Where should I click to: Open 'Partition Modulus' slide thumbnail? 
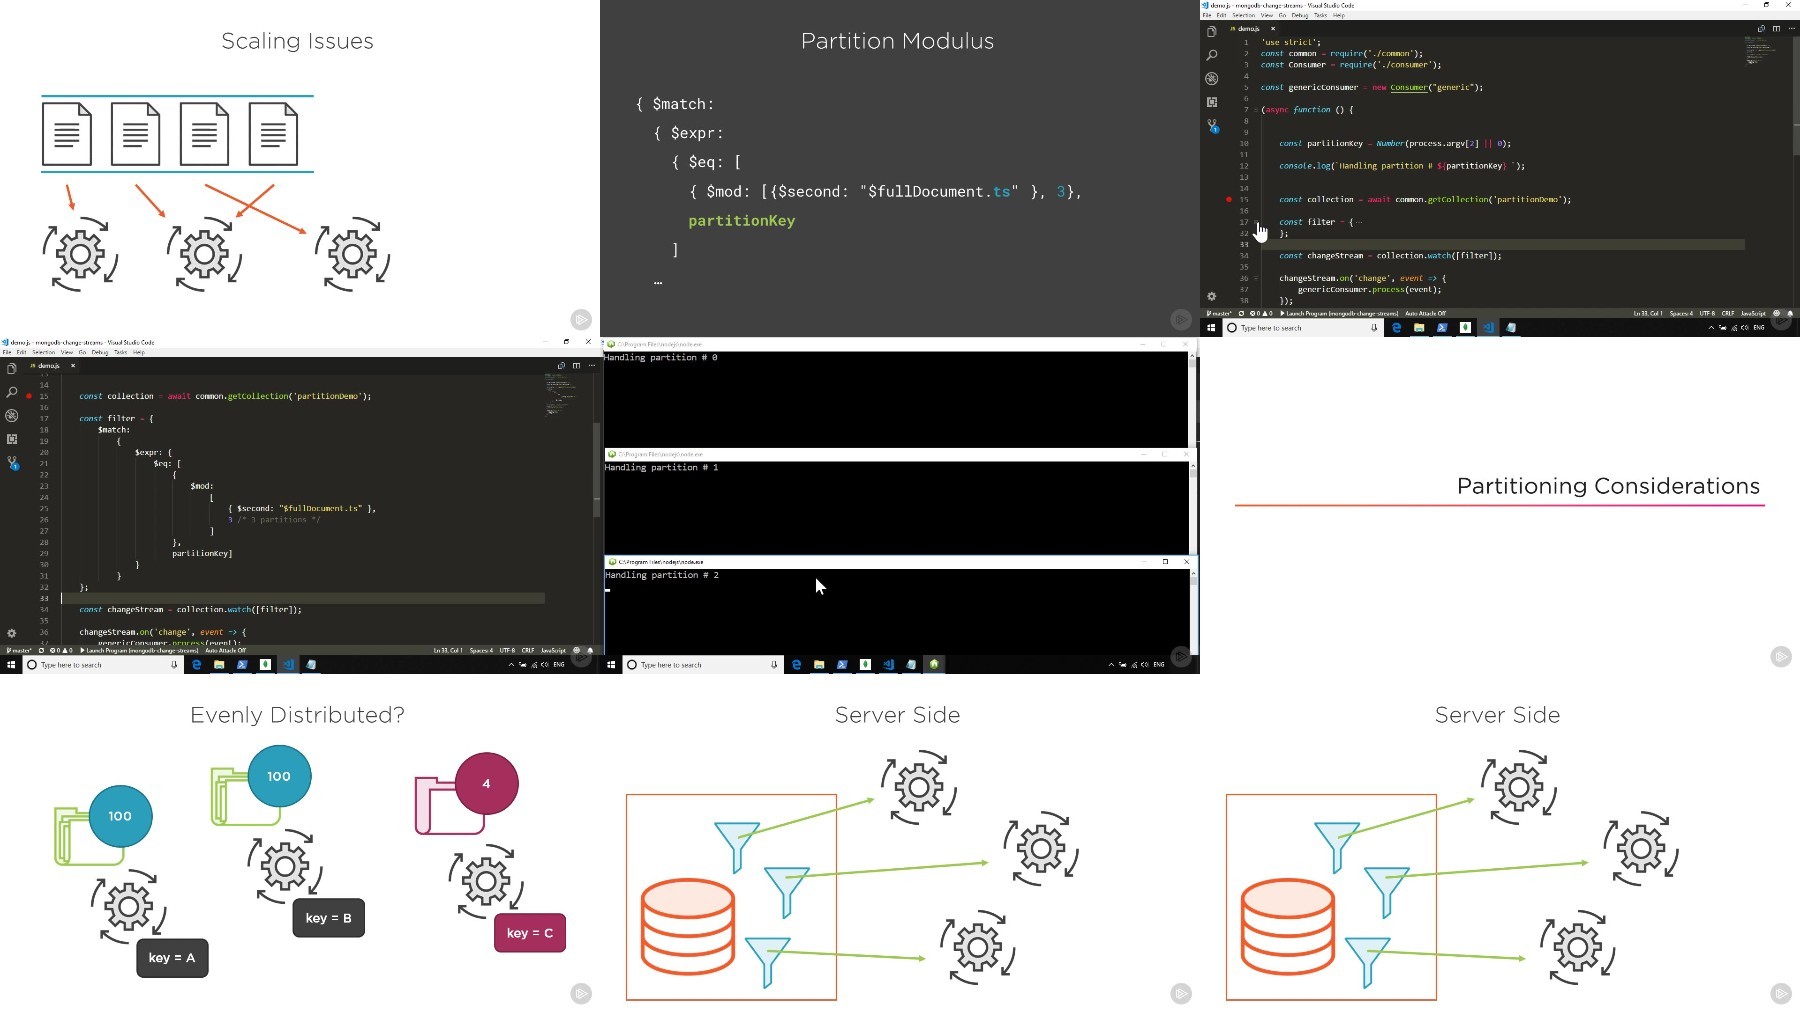(x=900, y=168)
